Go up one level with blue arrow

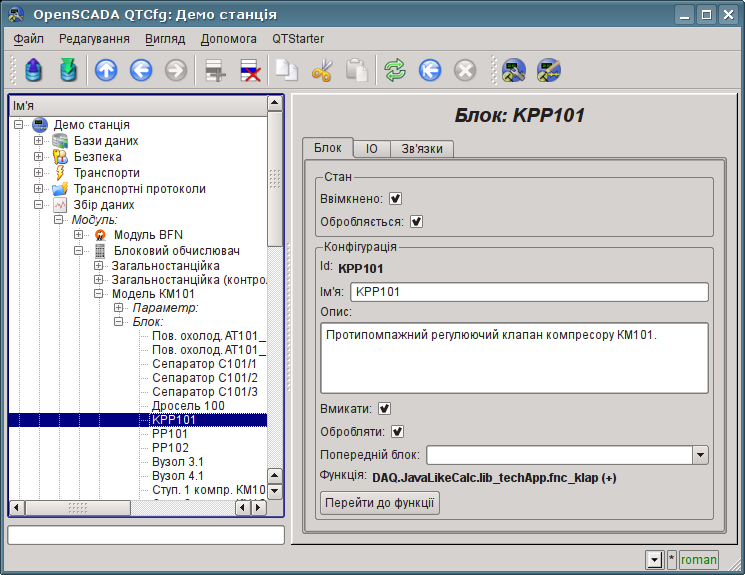pos(106,70)
